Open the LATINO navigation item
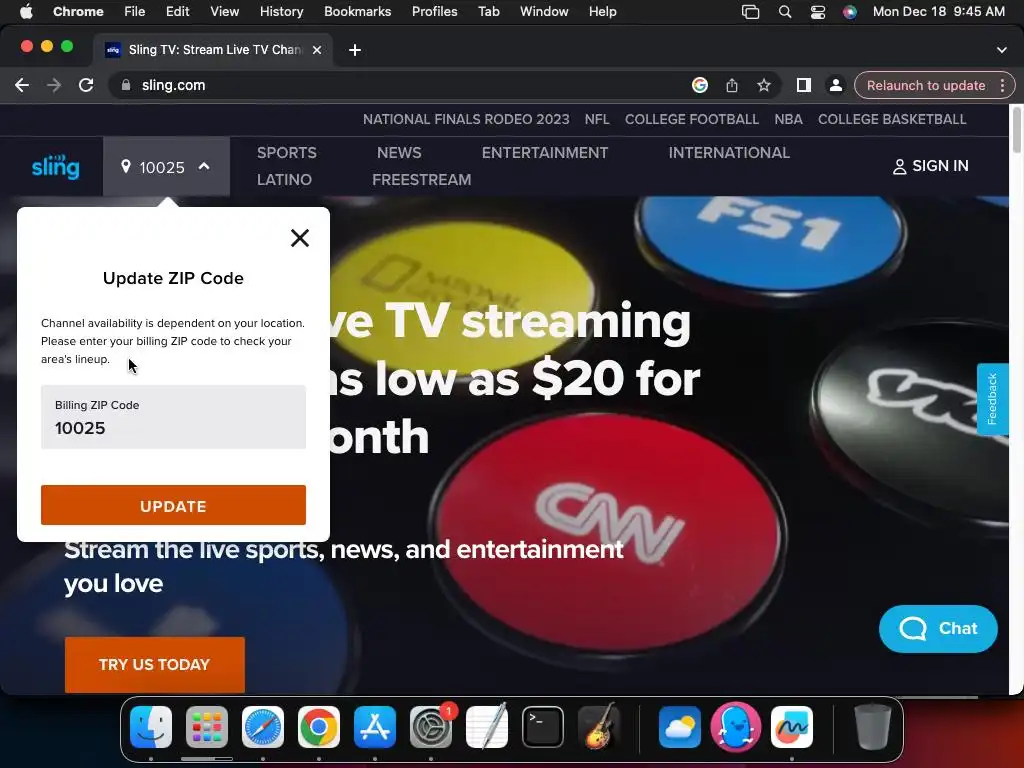The width and height of the screenshot is (1024, 768). 284,180
